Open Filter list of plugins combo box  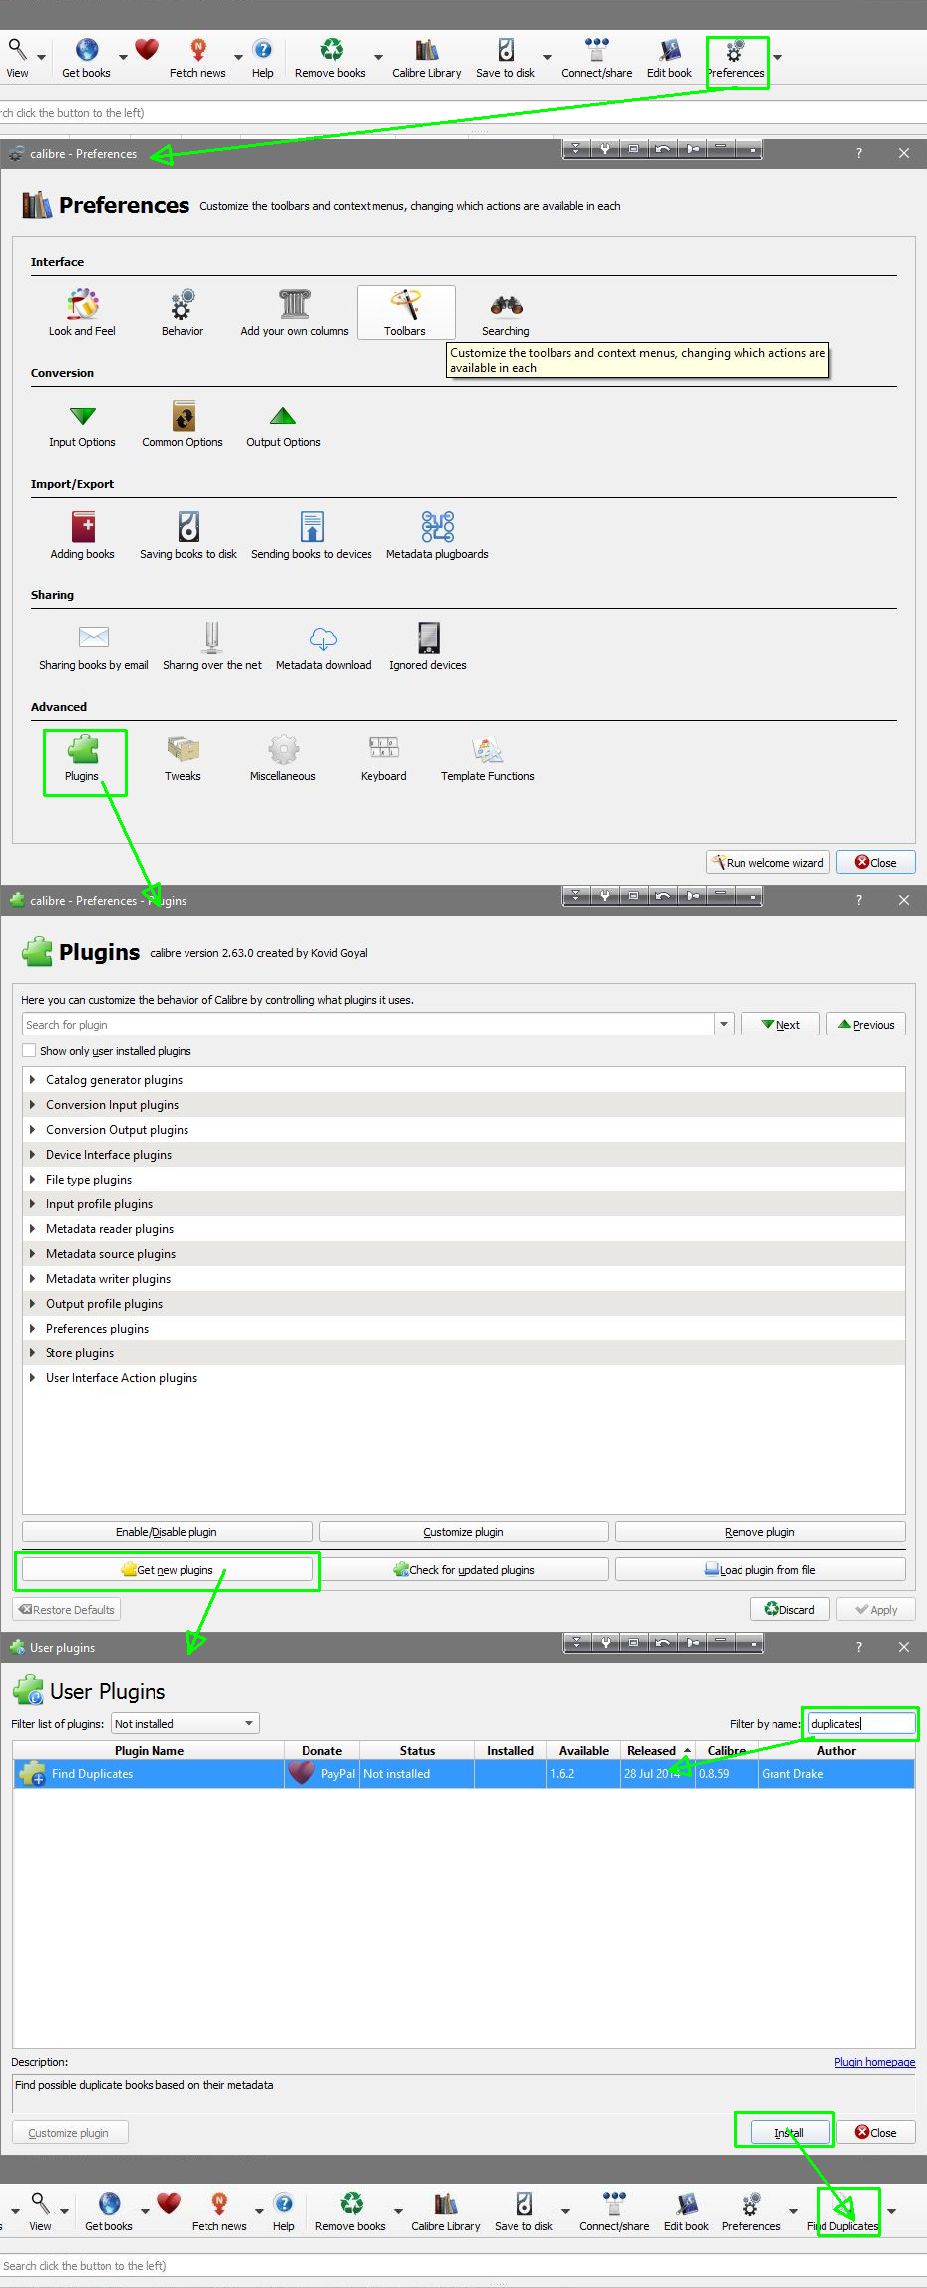(x=184, y=1723)
